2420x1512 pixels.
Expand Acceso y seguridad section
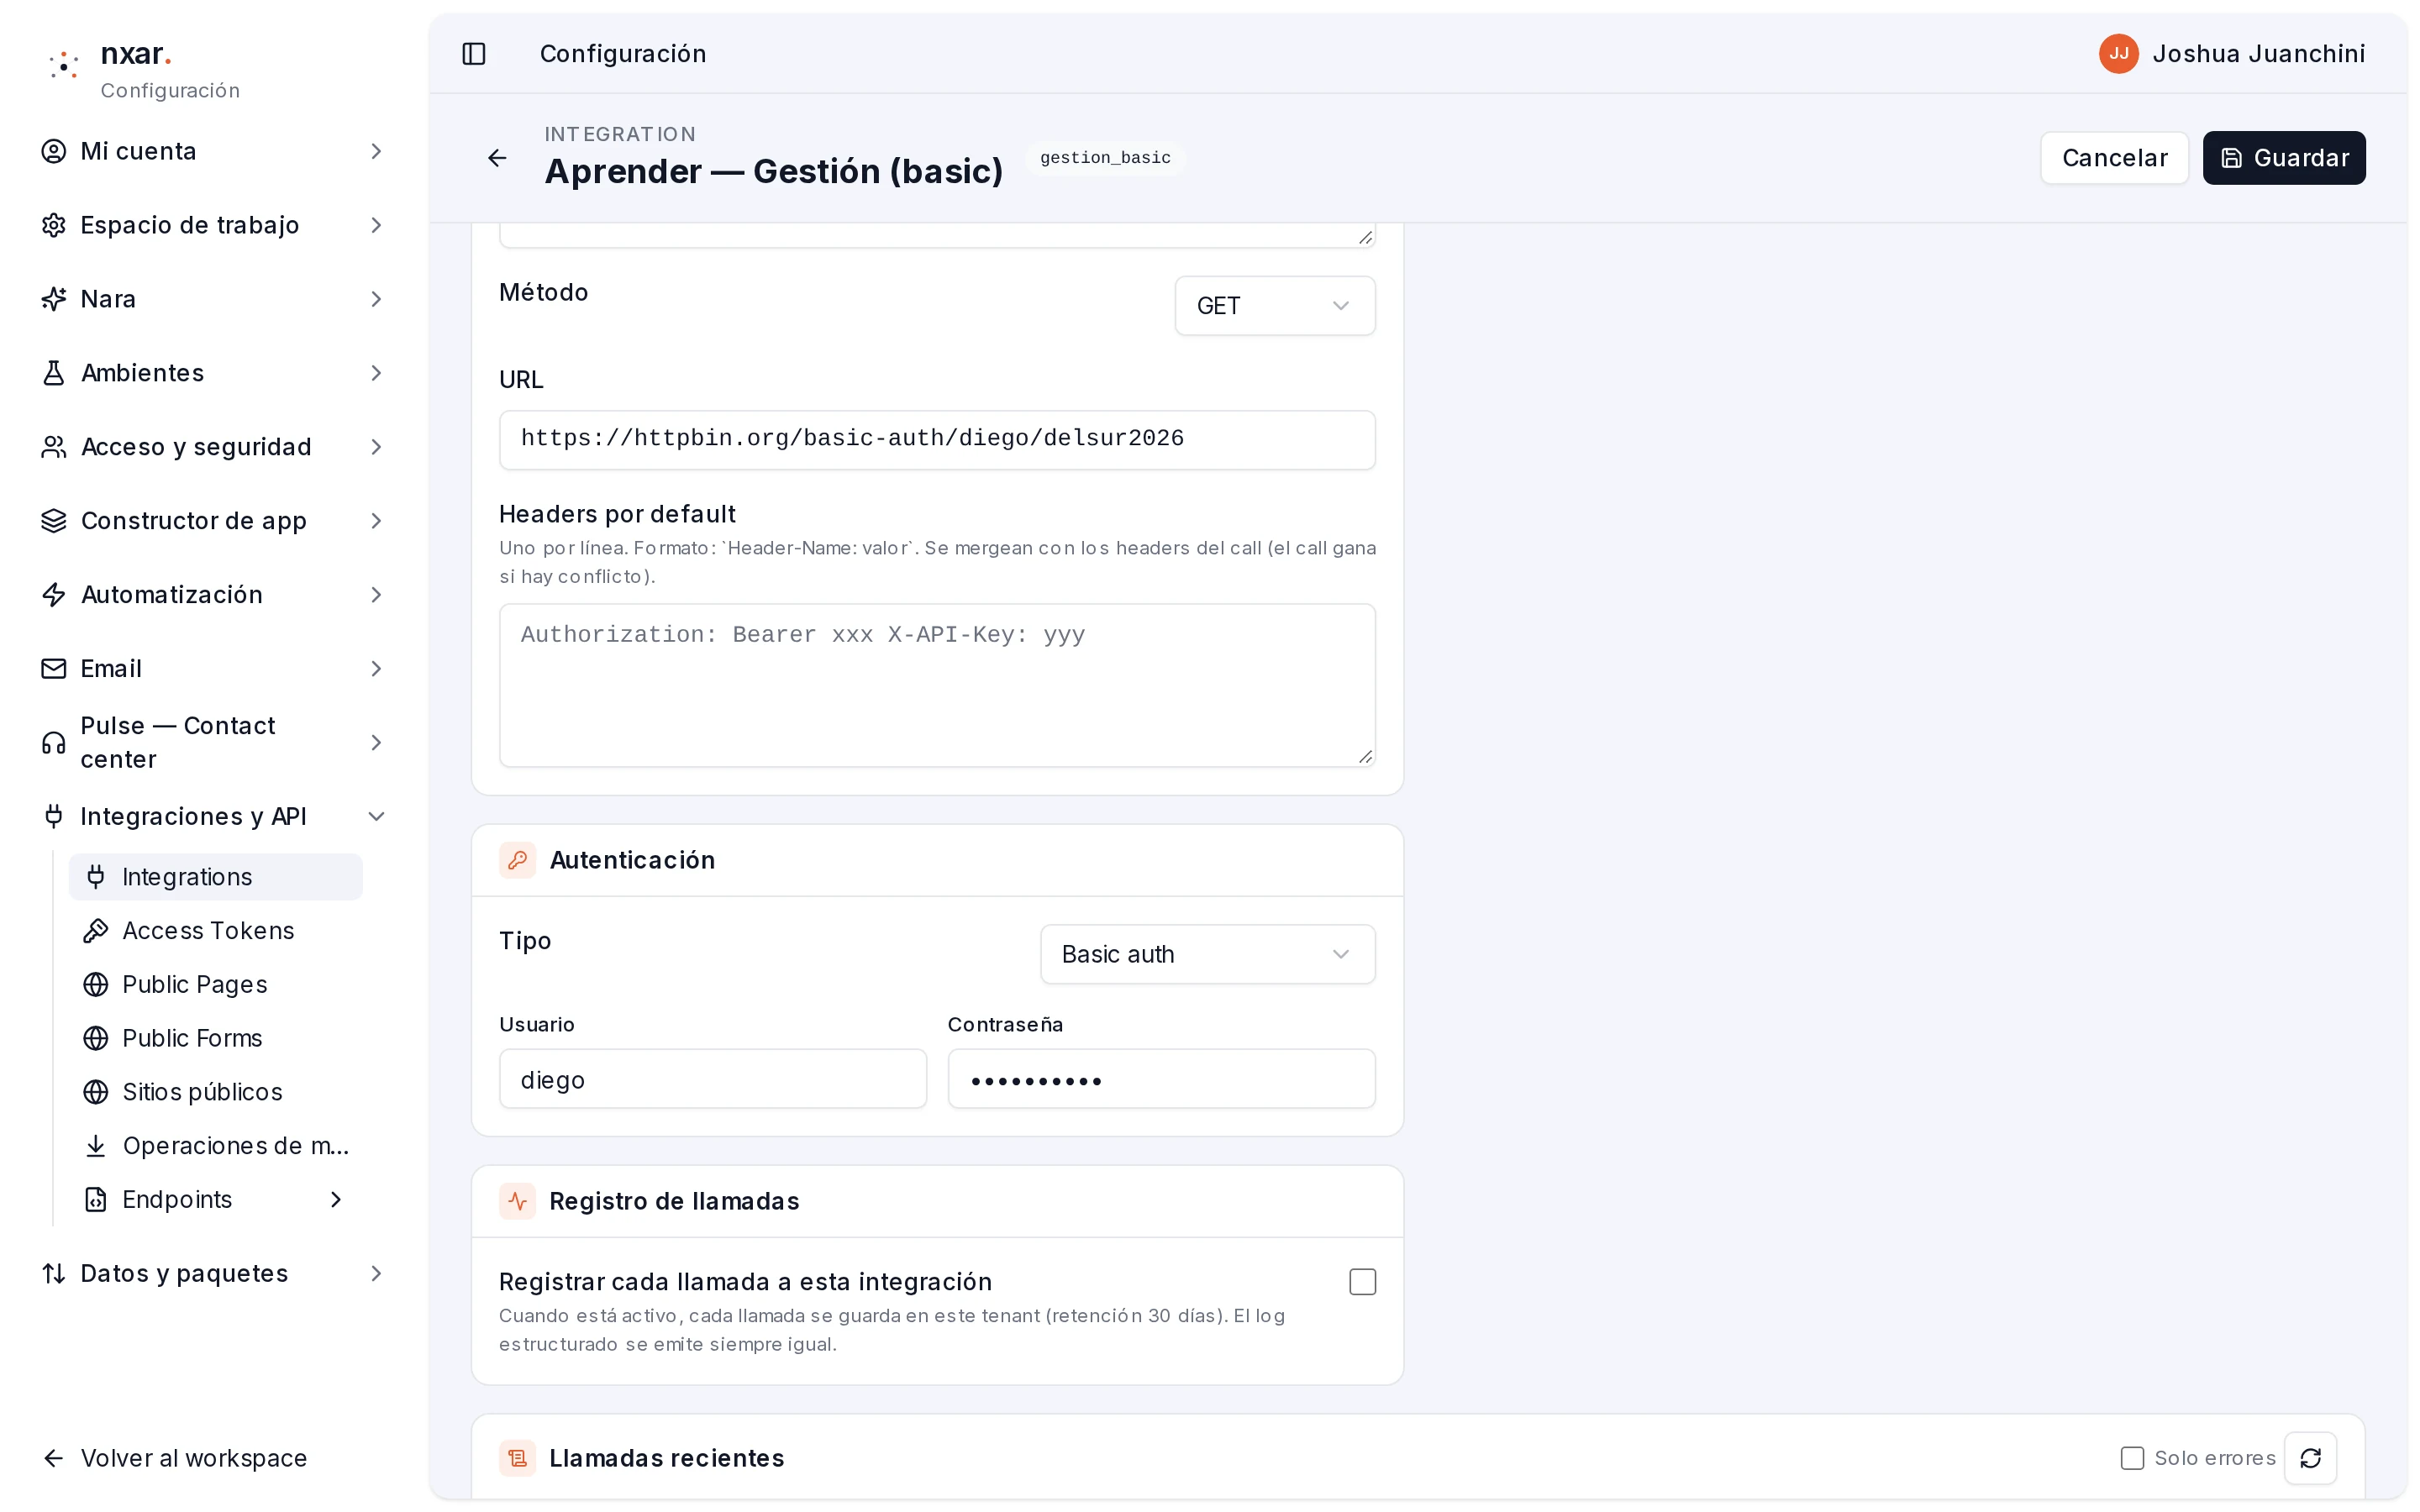(213, 447)
